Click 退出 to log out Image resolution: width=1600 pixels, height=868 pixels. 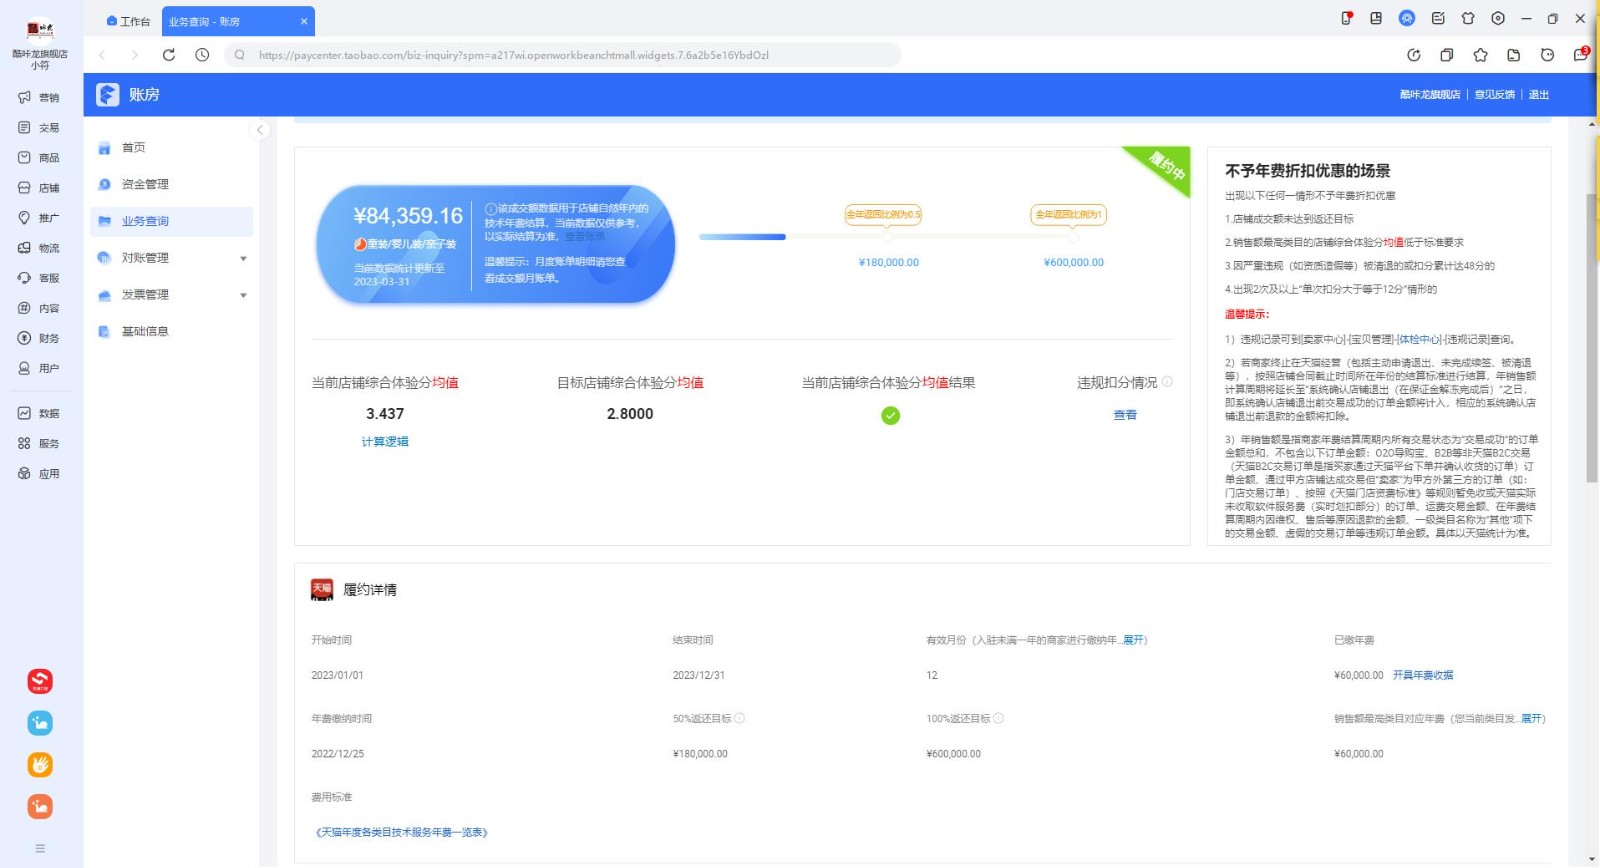1539,95
